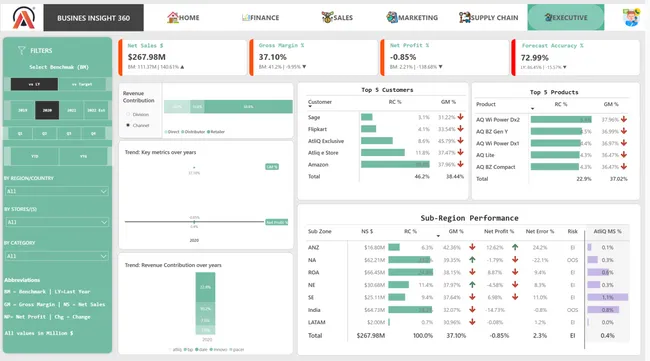Click red GM % down arrow in India row
The height and width of the screenshot is (361, 650).
(x=472, y=310)
